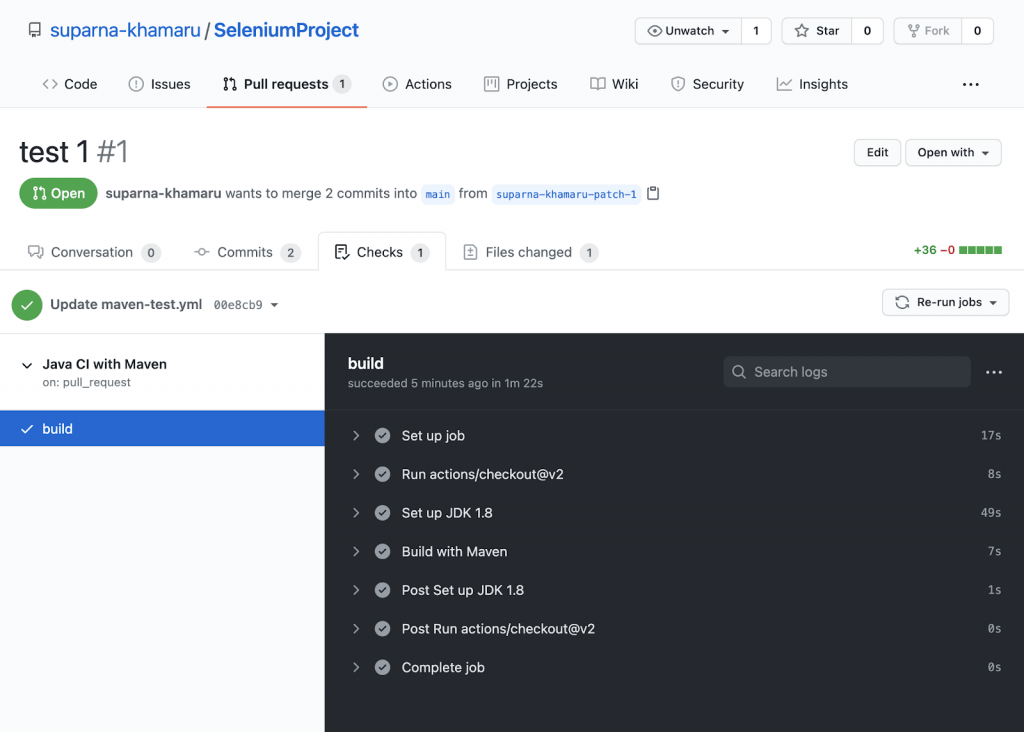
Task: Open the Unwatch notifications dropdown
Action: pos(688,31)
